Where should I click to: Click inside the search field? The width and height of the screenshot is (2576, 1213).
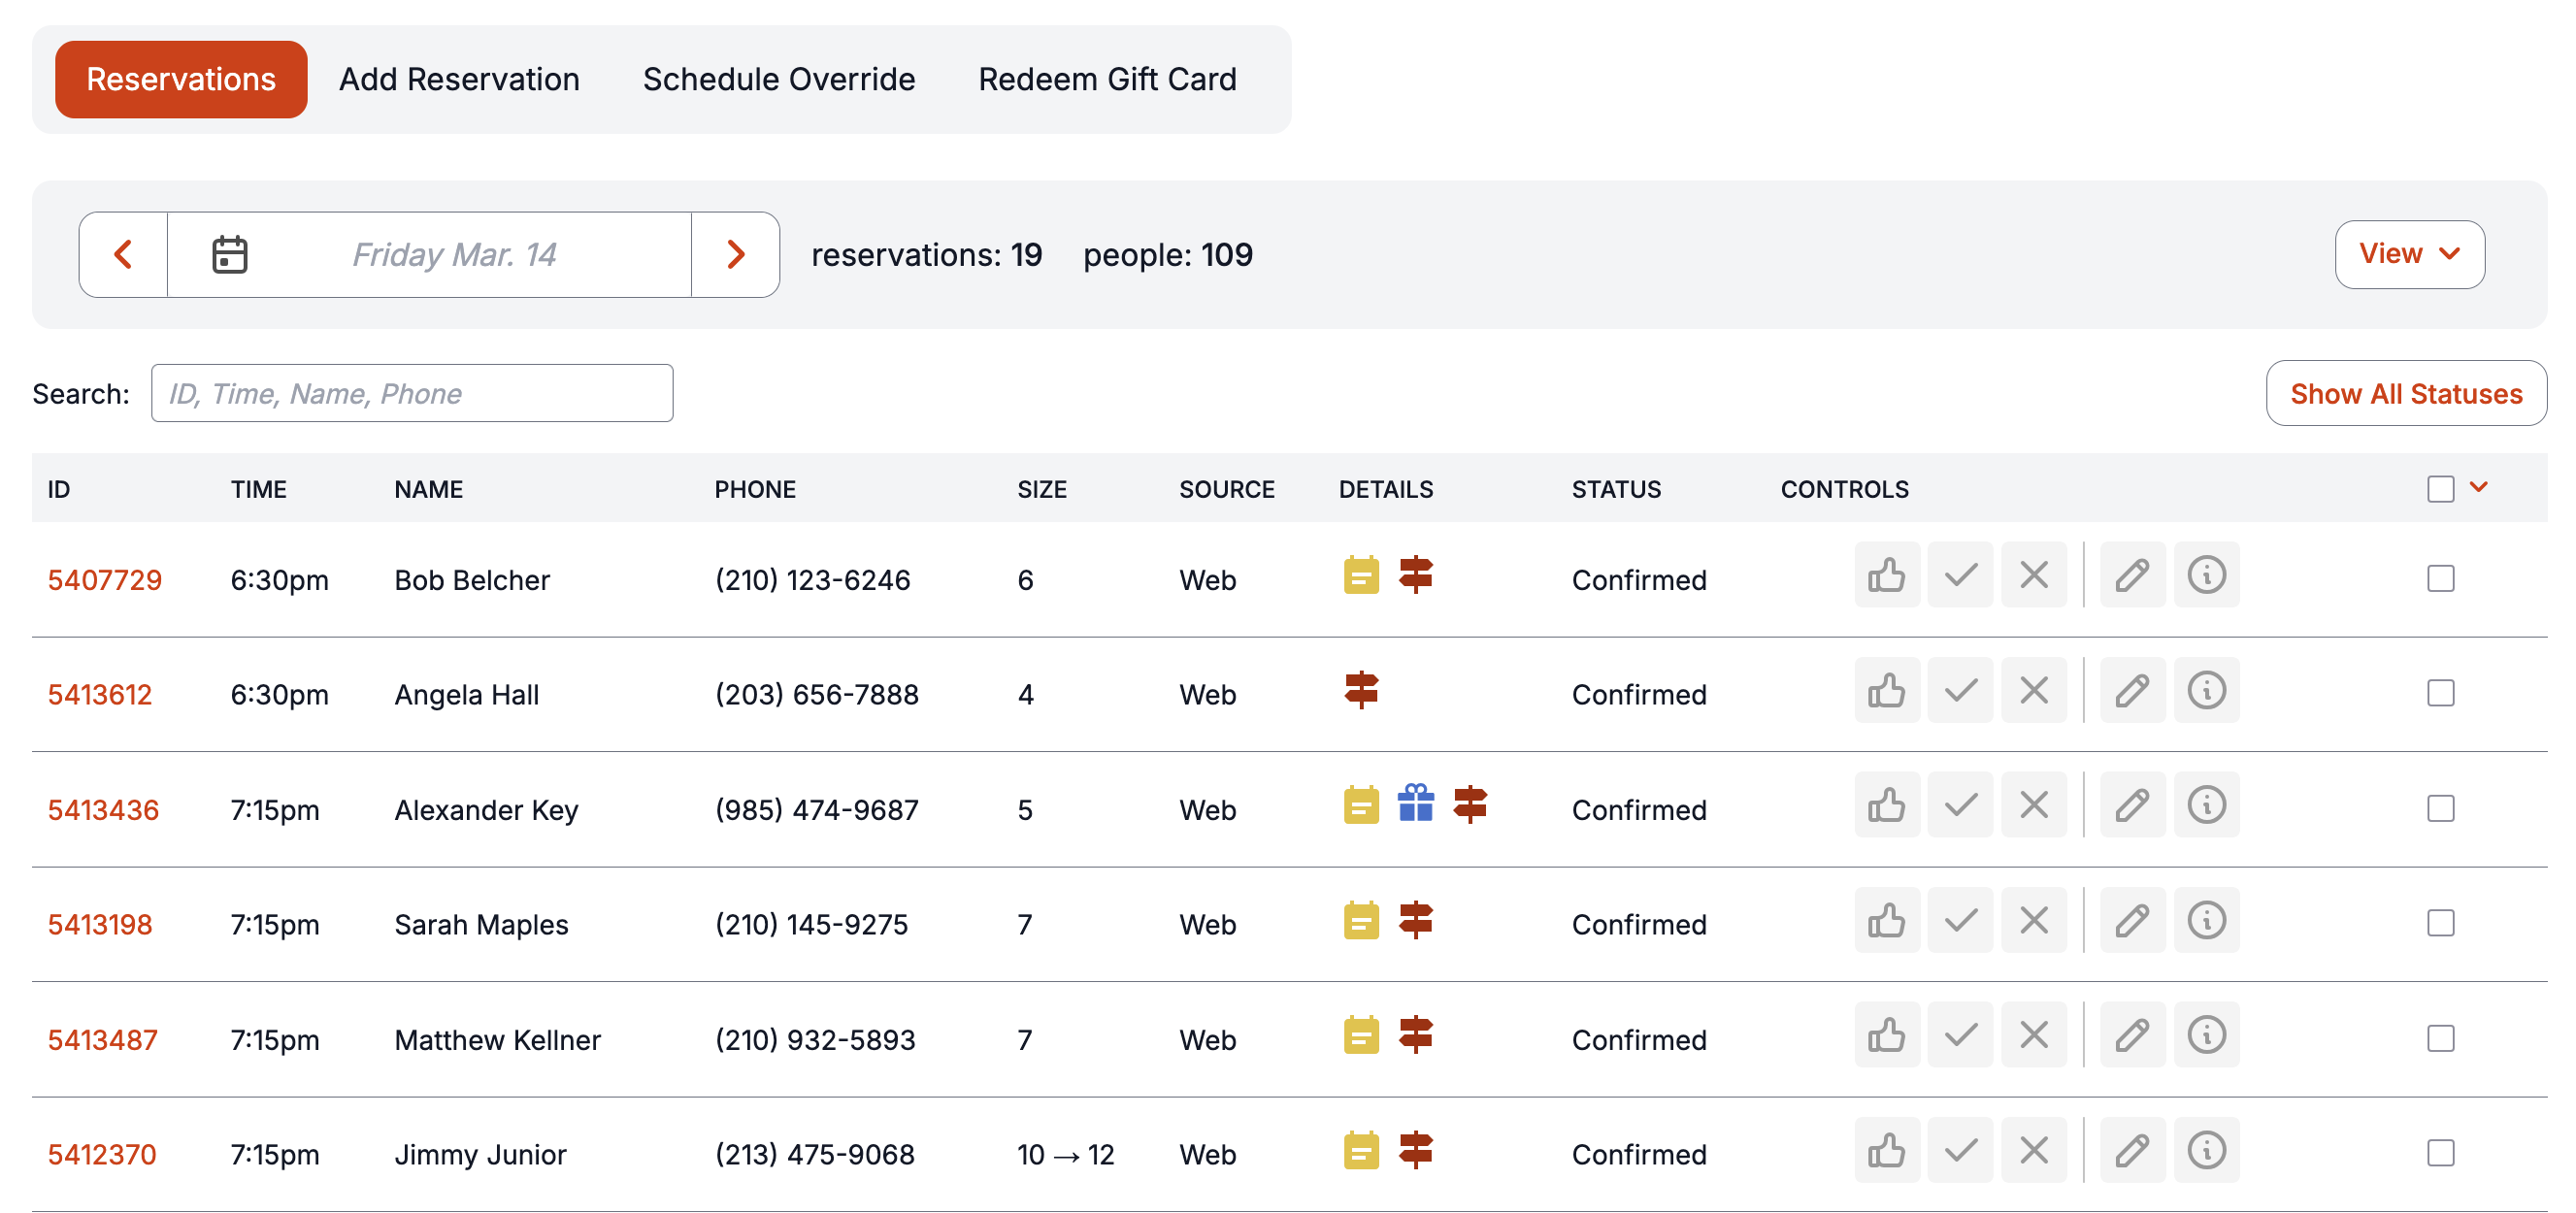[411, 392]
